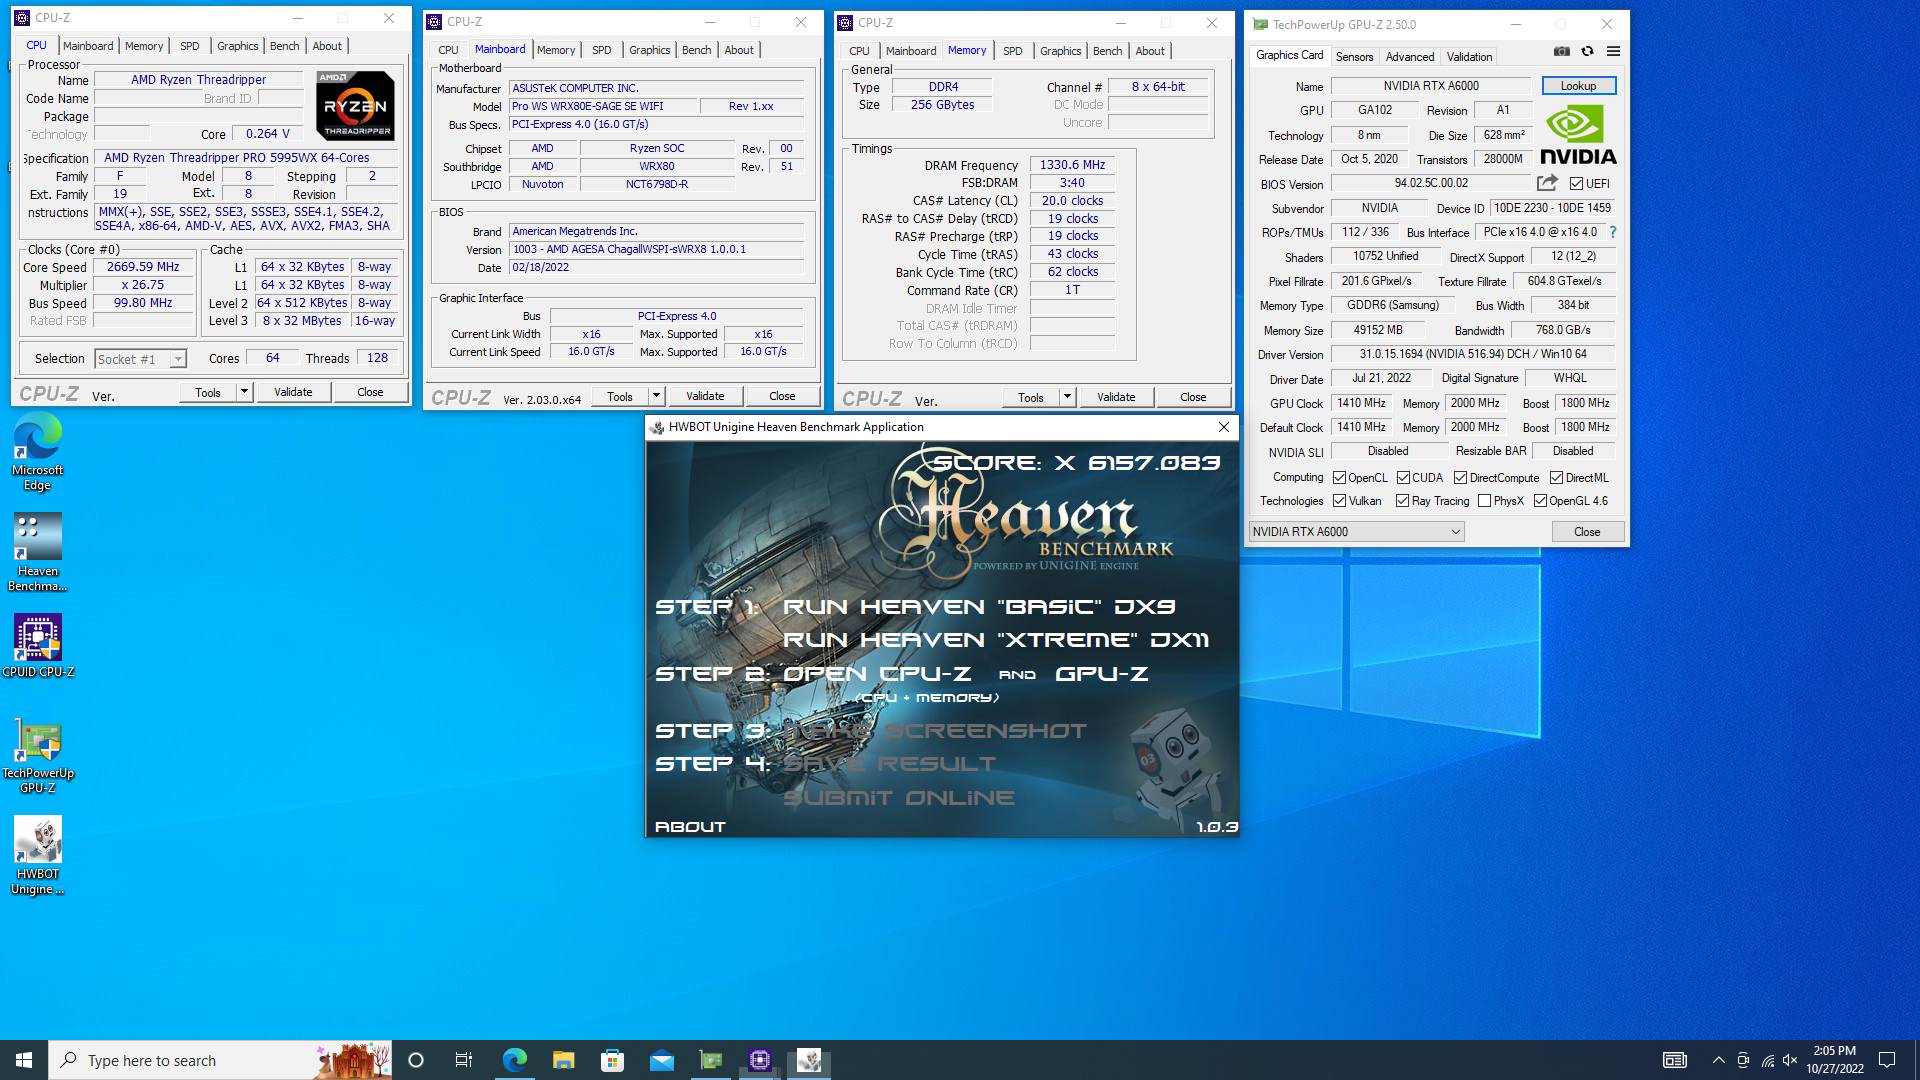The image size is (1920, 1080).
Task: Switch to GPU-Z Advanced tab
Action: point(1409,57)
